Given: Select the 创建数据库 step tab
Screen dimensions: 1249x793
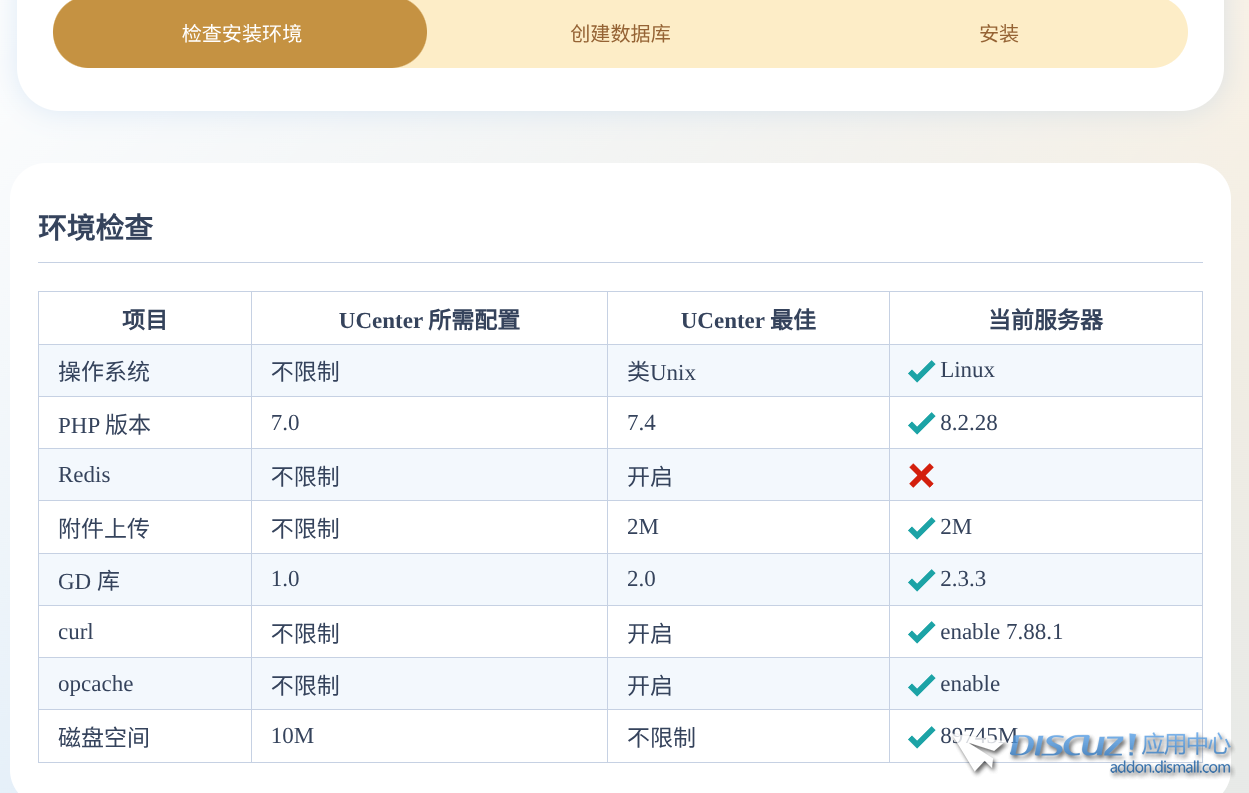Looking at the screenshot, I should [620, 33].
